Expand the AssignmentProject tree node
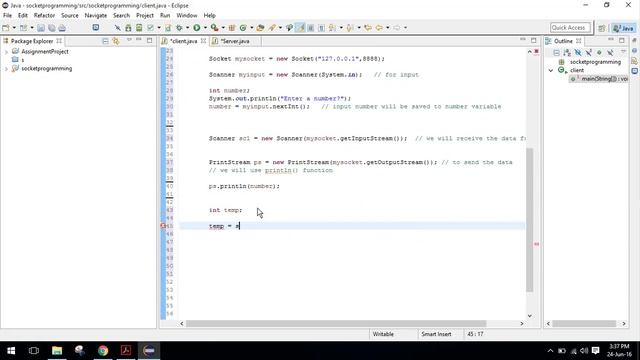The image size is (640, 360). [6, 52]
